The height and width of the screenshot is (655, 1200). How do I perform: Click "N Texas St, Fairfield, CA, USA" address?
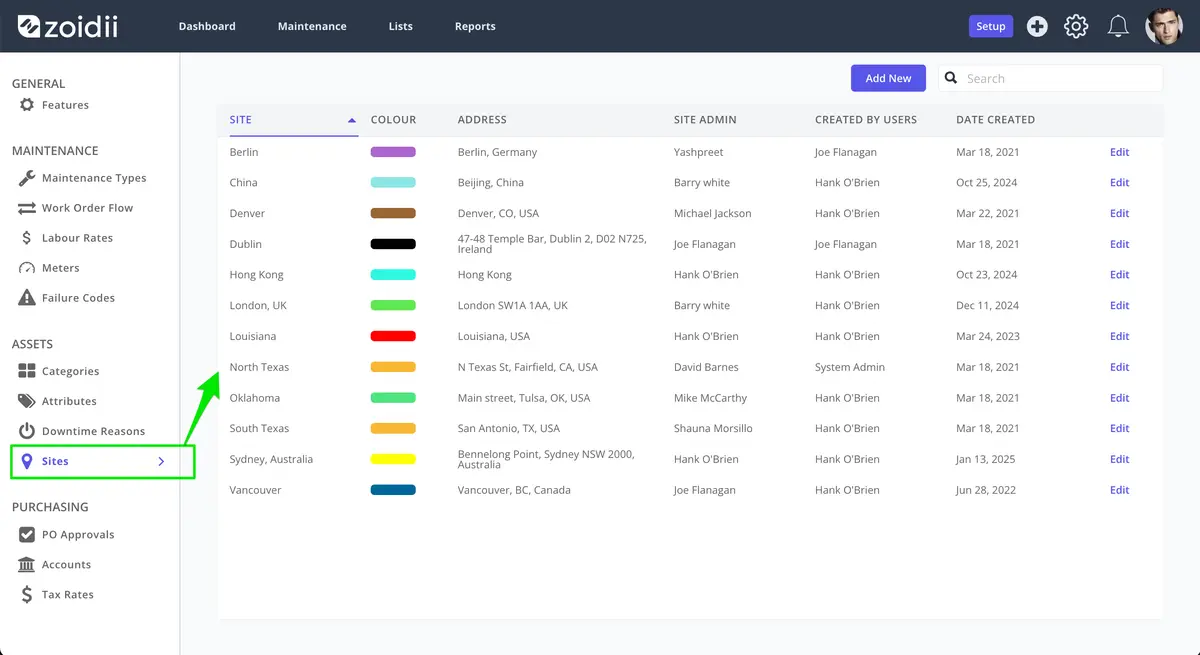click(527, 367)
